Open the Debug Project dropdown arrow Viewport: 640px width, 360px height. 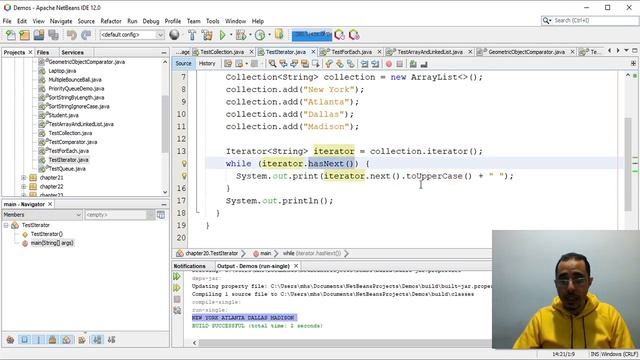(x=250, y=35)
